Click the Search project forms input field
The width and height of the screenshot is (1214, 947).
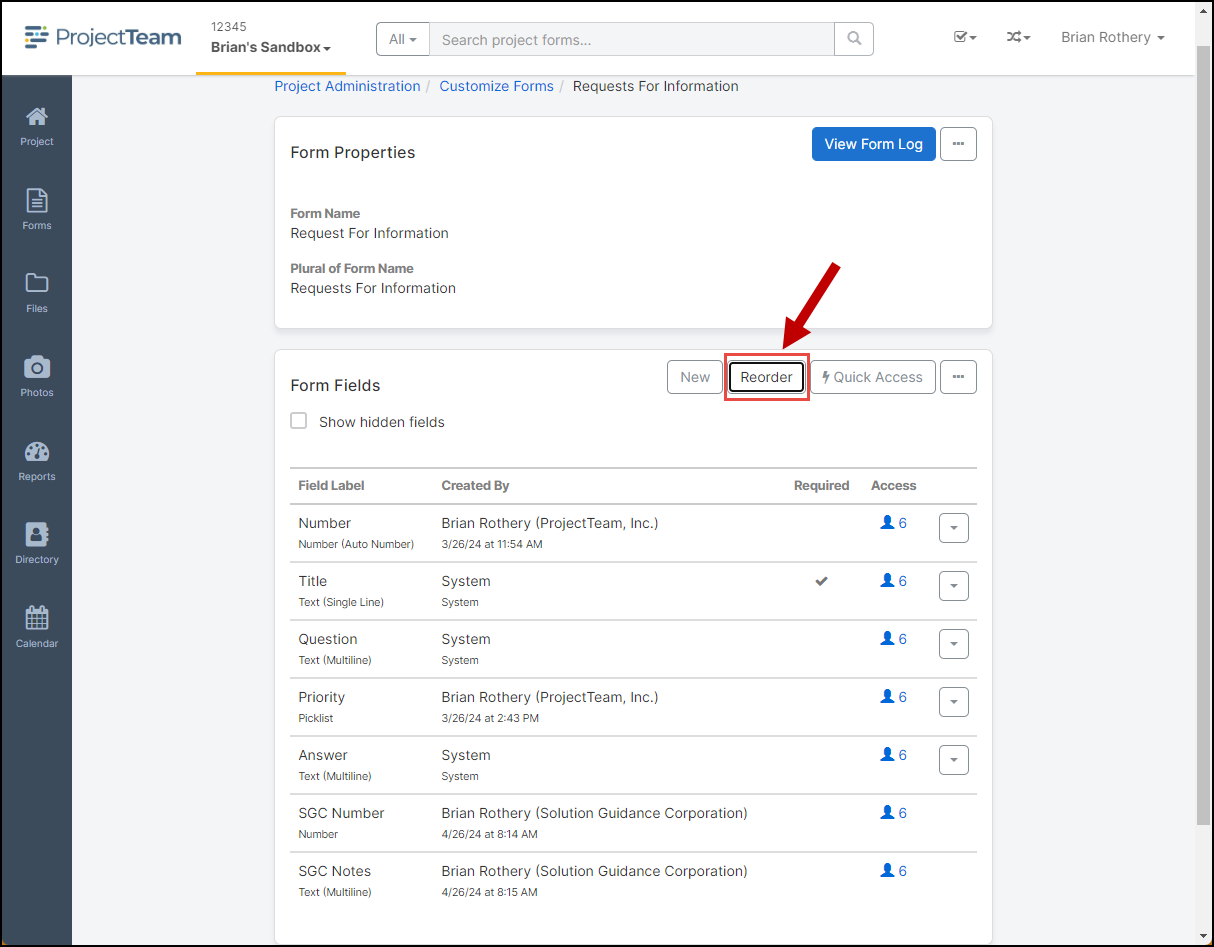pos(631,39)
